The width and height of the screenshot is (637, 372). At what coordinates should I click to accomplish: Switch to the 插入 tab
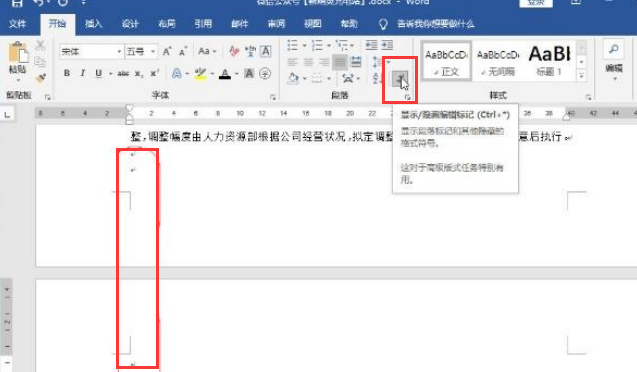pos(93,24)
